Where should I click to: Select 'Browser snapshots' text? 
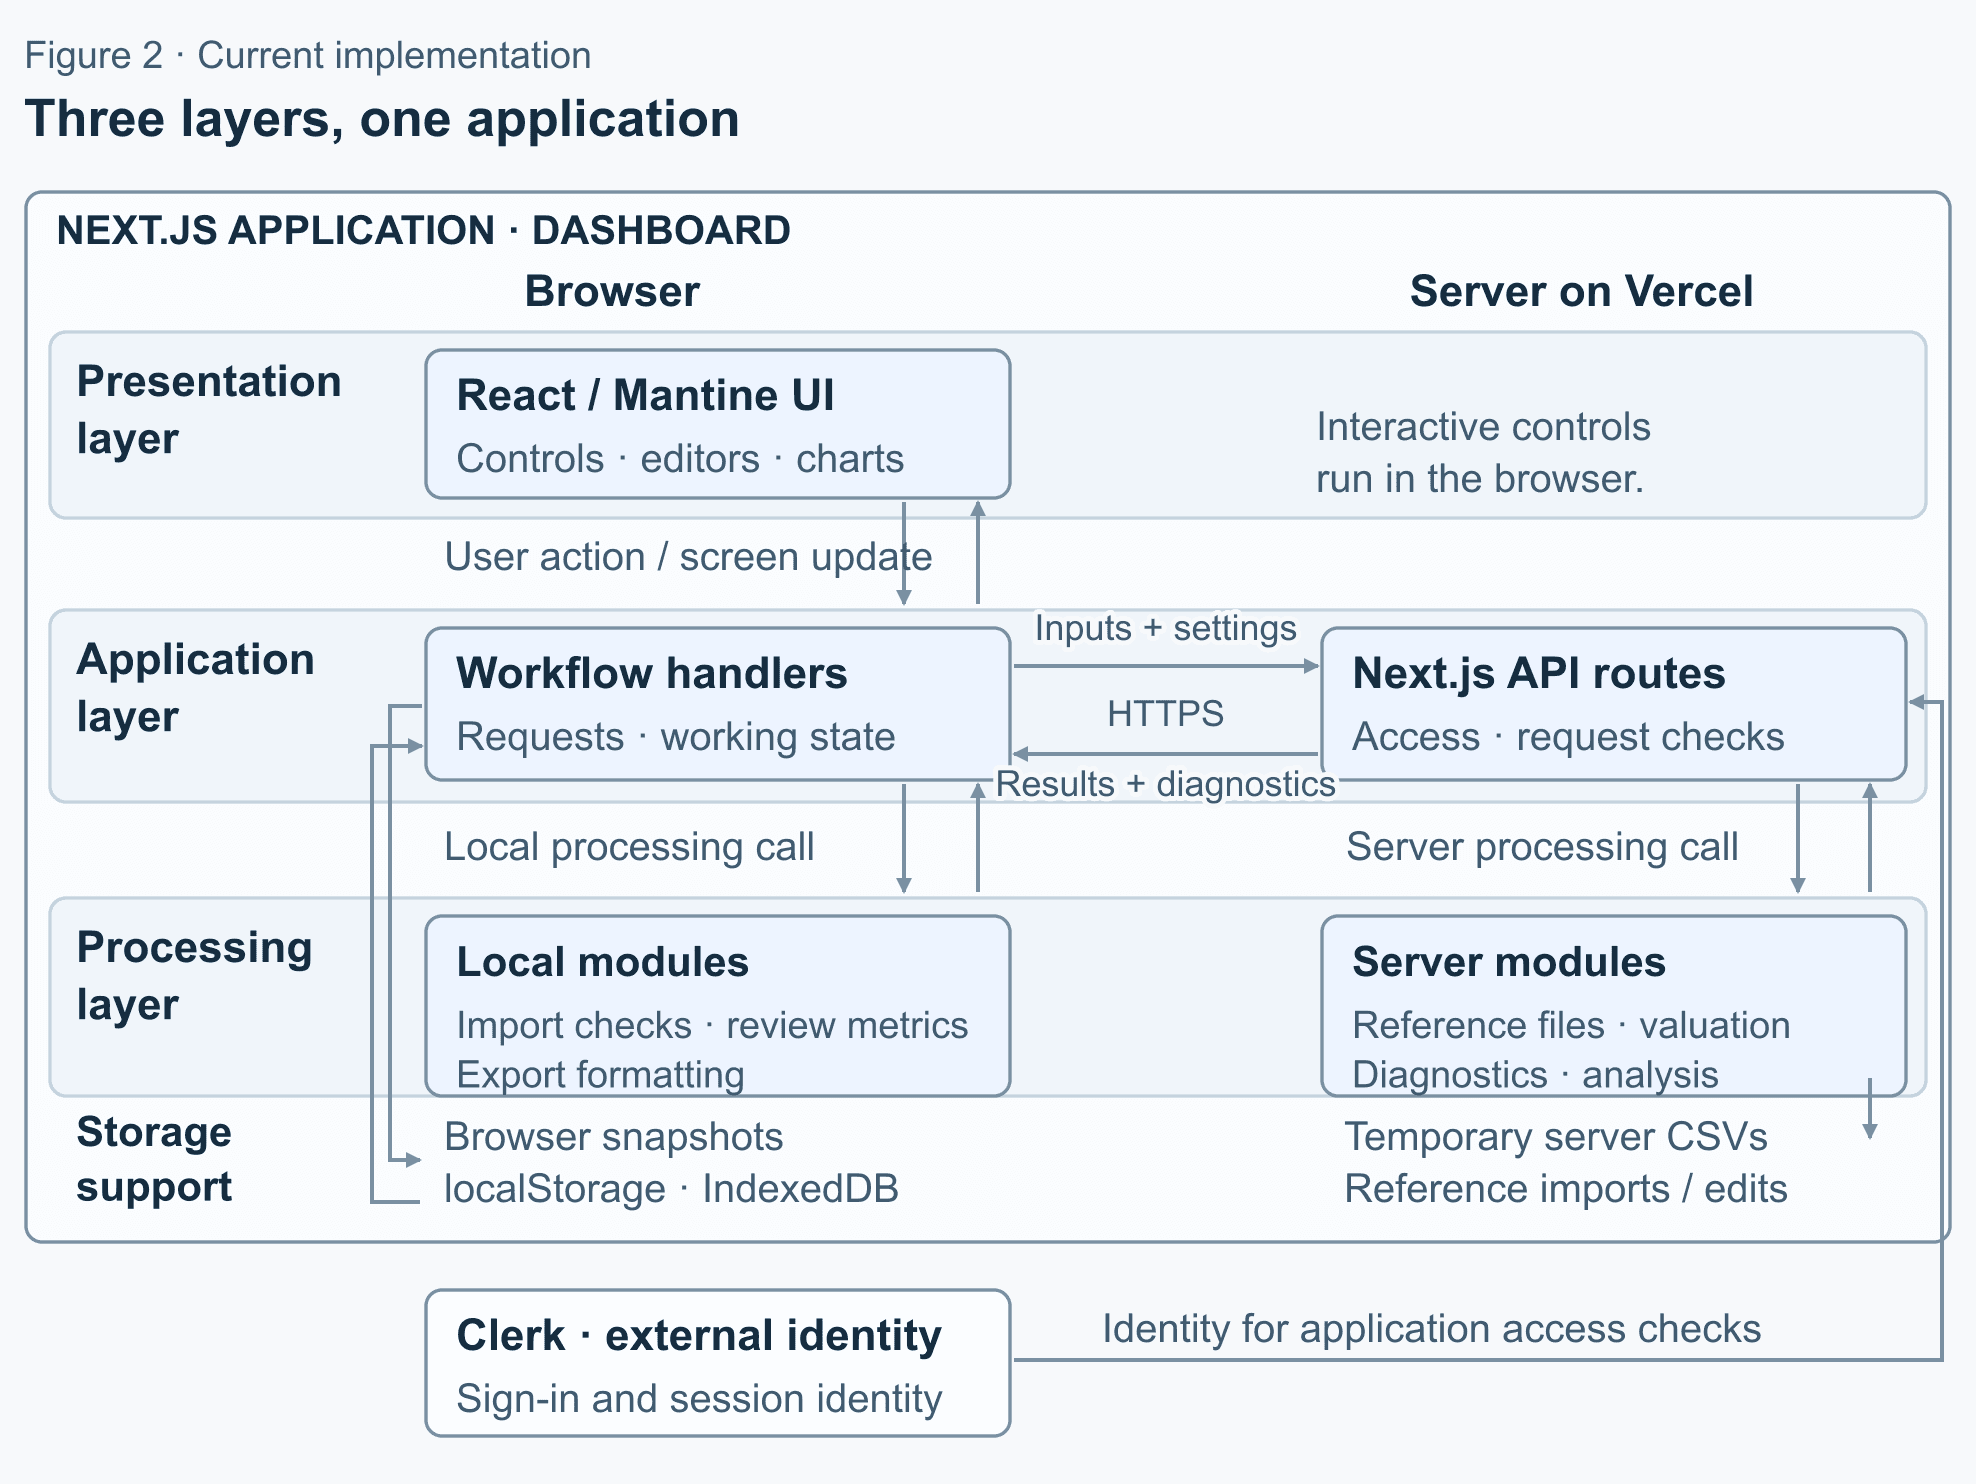click(x=613, y=1137)
